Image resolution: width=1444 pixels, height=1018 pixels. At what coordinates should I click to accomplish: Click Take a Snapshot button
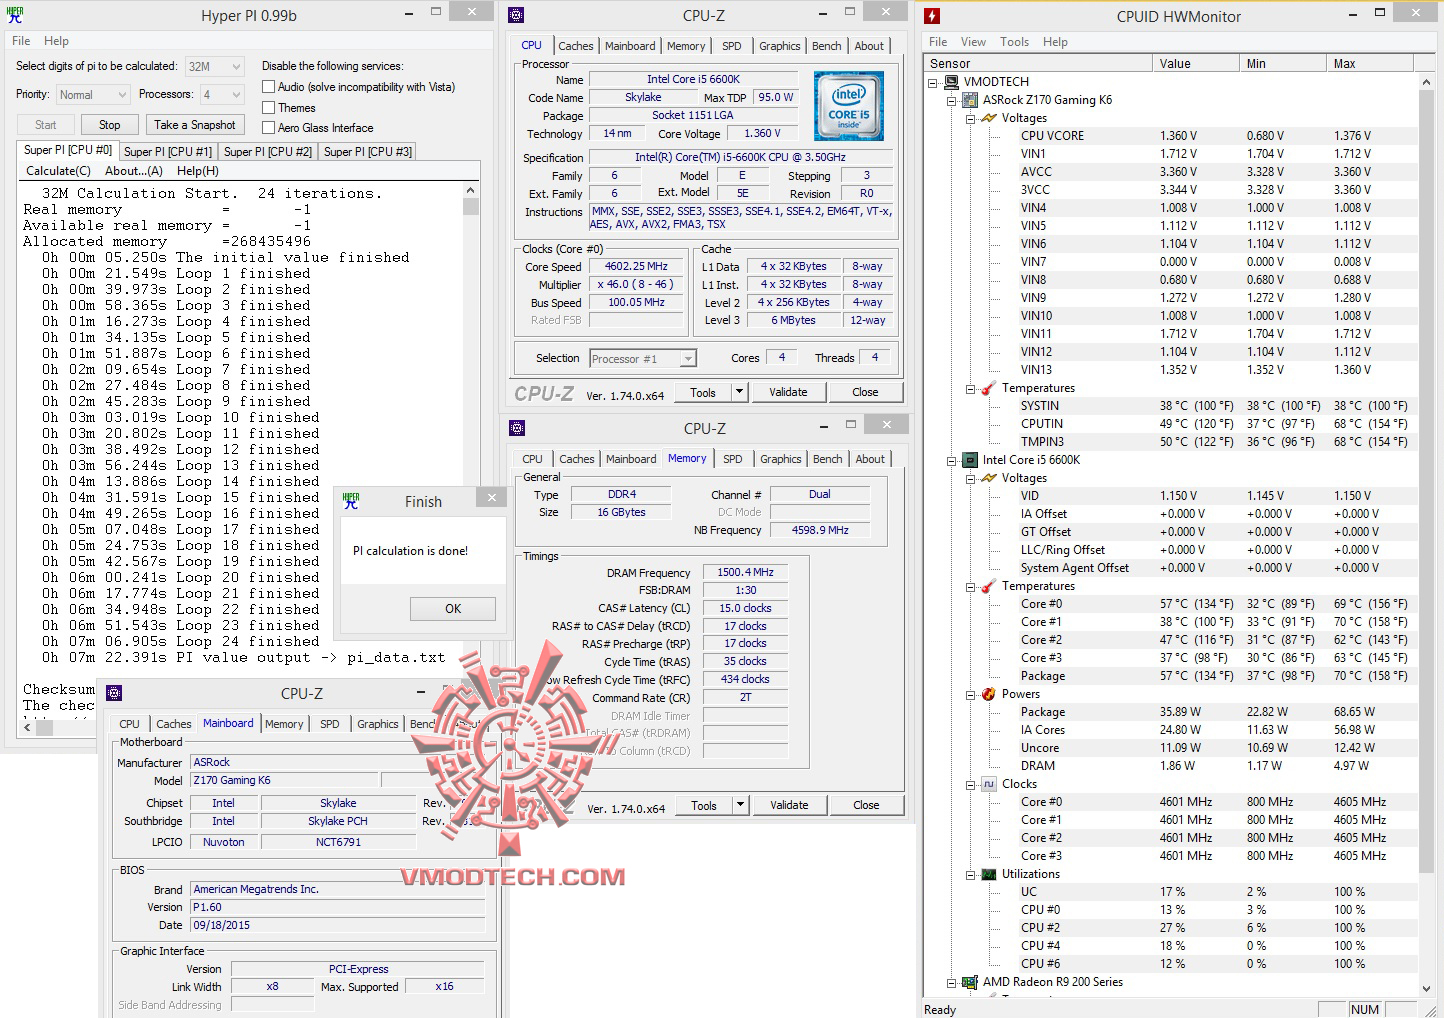click(x=195, y=125)
